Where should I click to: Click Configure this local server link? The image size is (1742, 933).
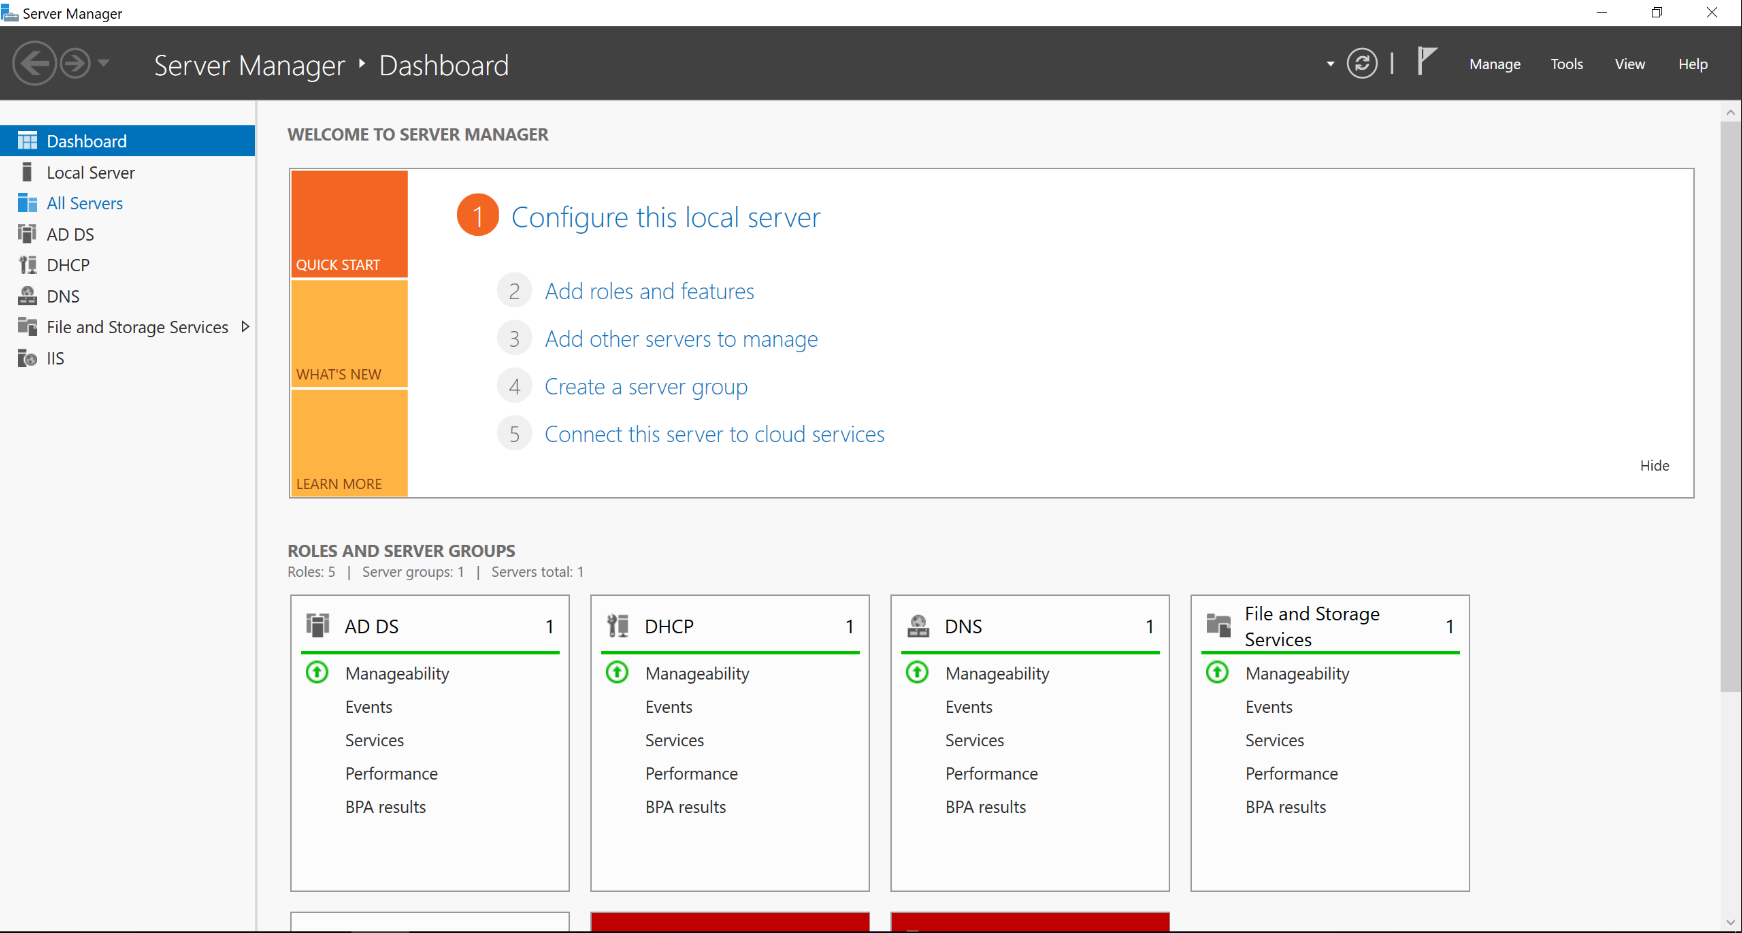pyautogui.click(x=666, y=217)
